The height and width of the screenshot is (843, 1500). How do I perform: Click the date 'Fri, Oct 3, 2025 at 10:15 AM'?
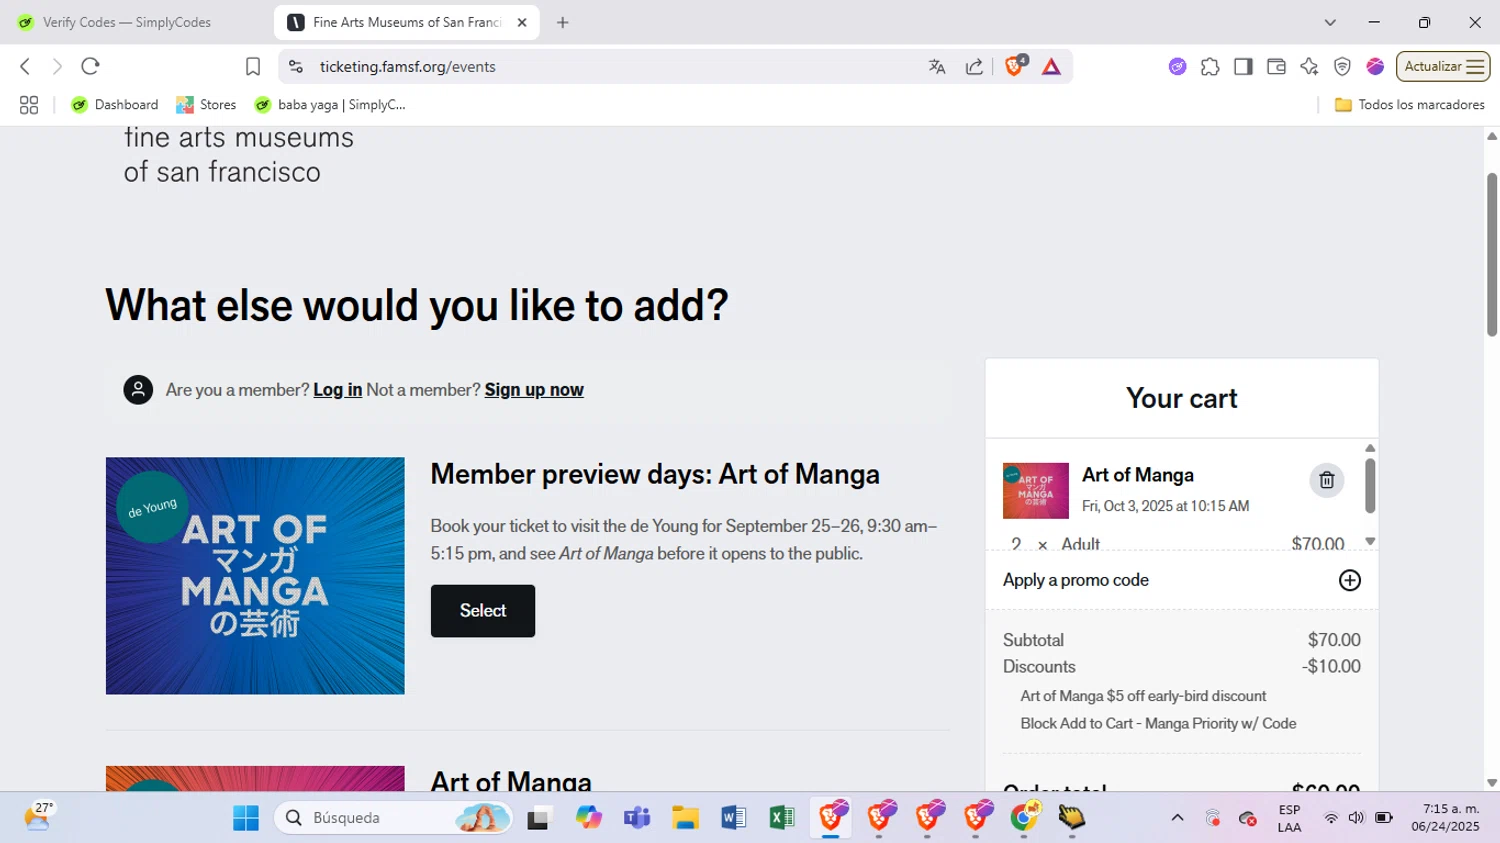click(1165, 506)
